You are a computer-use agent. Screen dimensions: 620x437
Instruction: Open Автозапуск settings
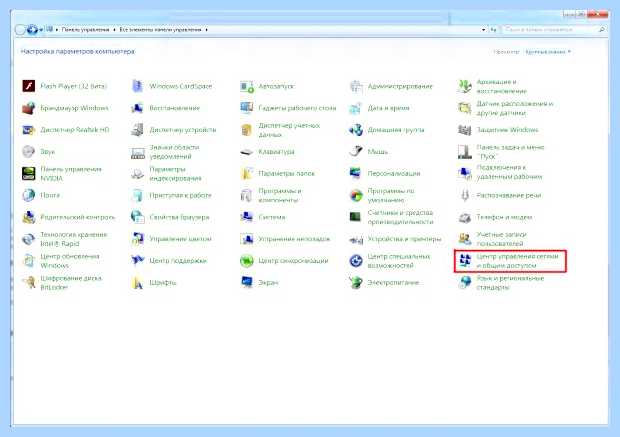pyautogui.click(x=267, y=86)
